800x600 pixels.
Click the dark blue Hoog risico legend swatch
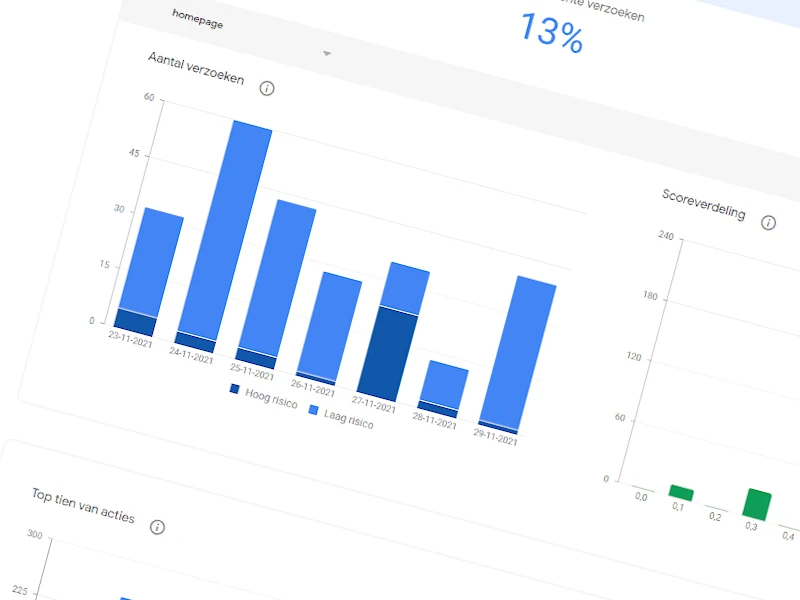click(234, 389)
